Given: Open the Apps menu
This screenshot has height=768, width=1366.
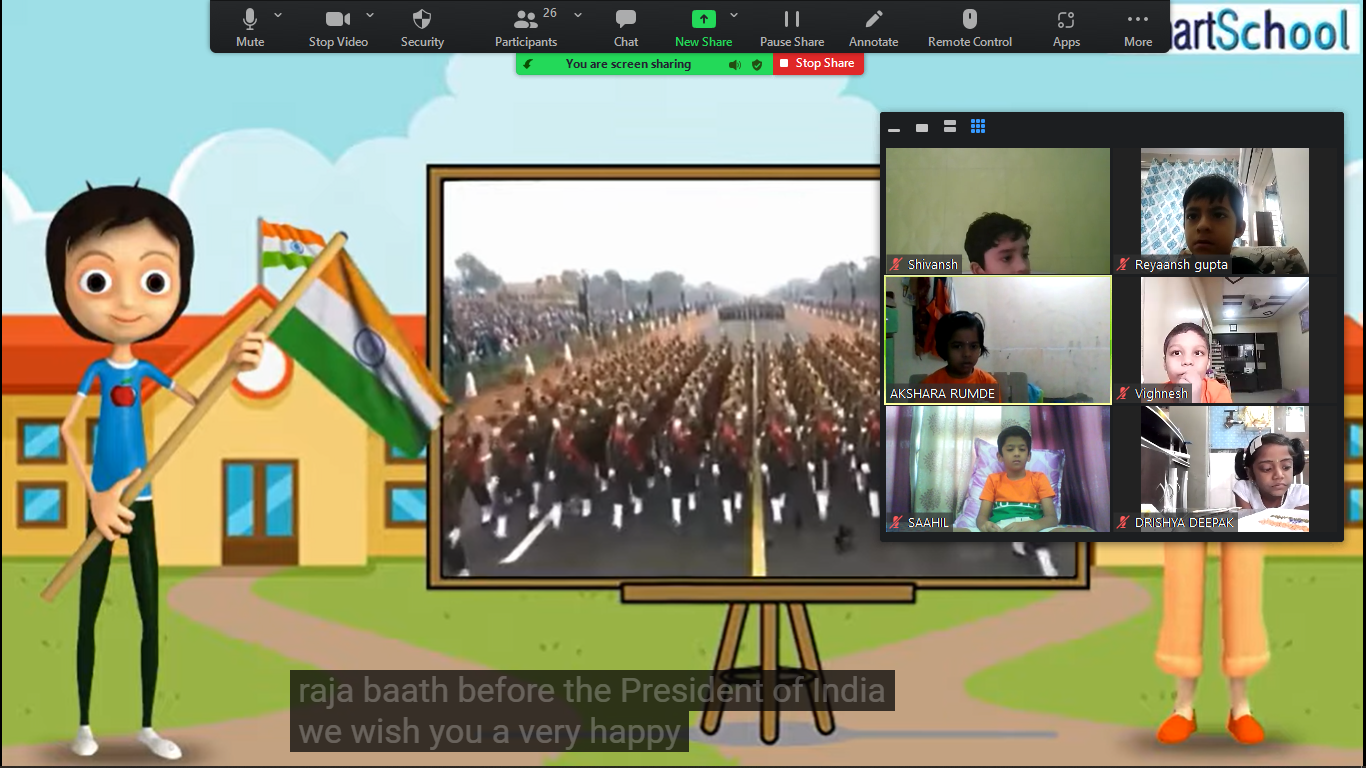Looking at the screenshot, I should tap(1066, 27).
